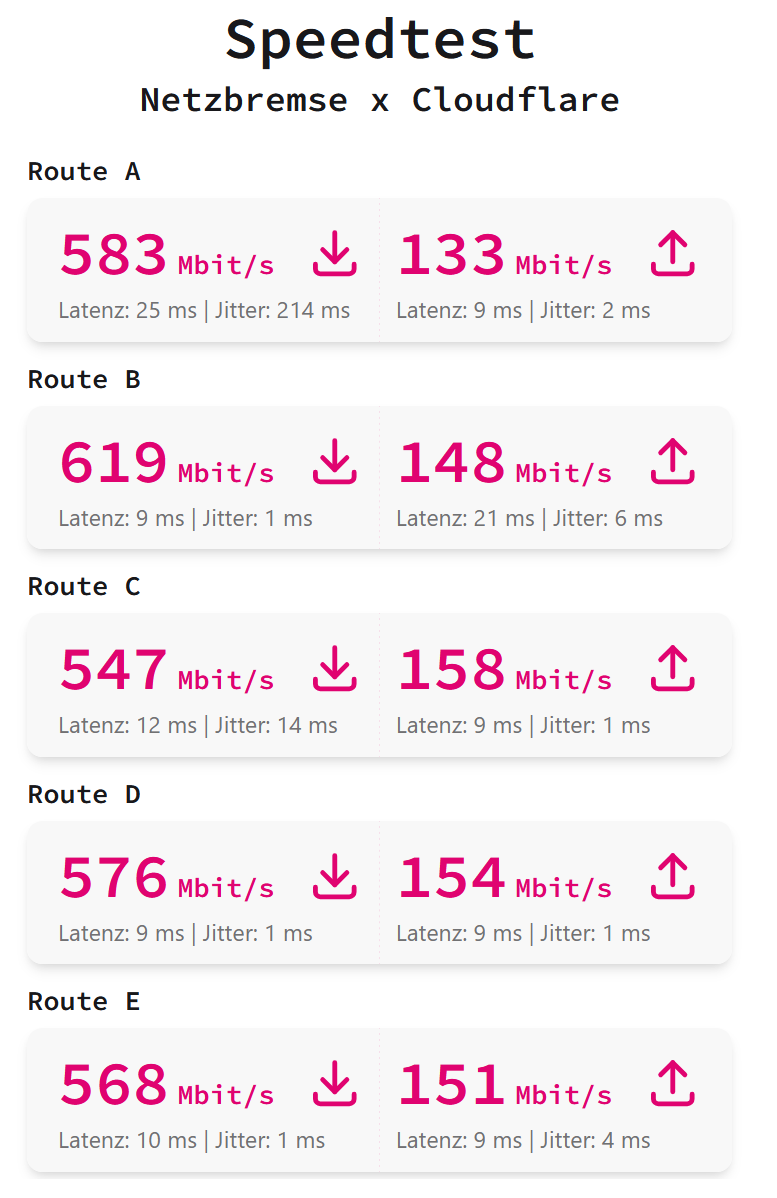
Task: Click Route C upload arrow icon
Action: (672, 668)
